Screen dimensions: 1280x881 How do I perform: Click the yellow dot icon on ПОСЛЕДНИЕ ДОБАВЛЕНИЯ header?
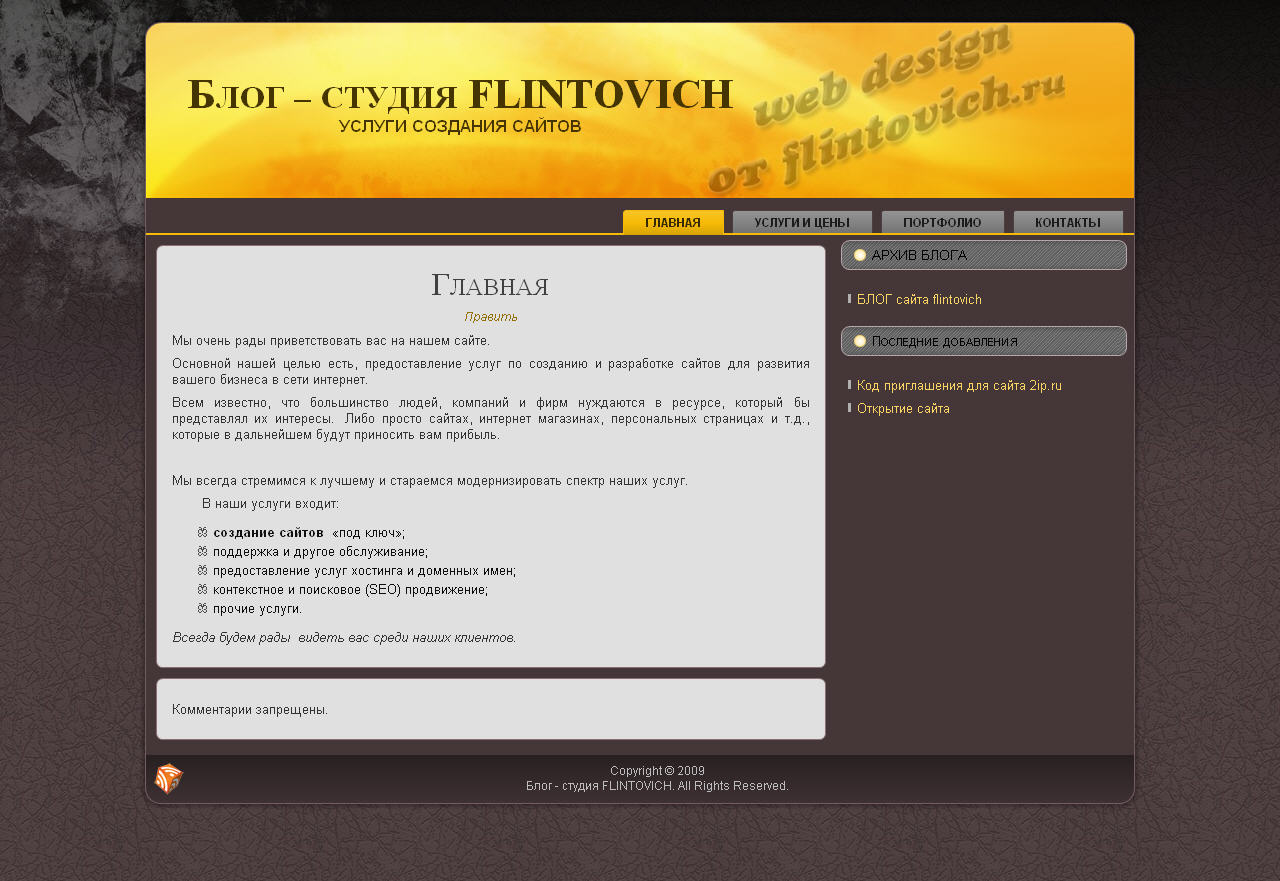860,341
